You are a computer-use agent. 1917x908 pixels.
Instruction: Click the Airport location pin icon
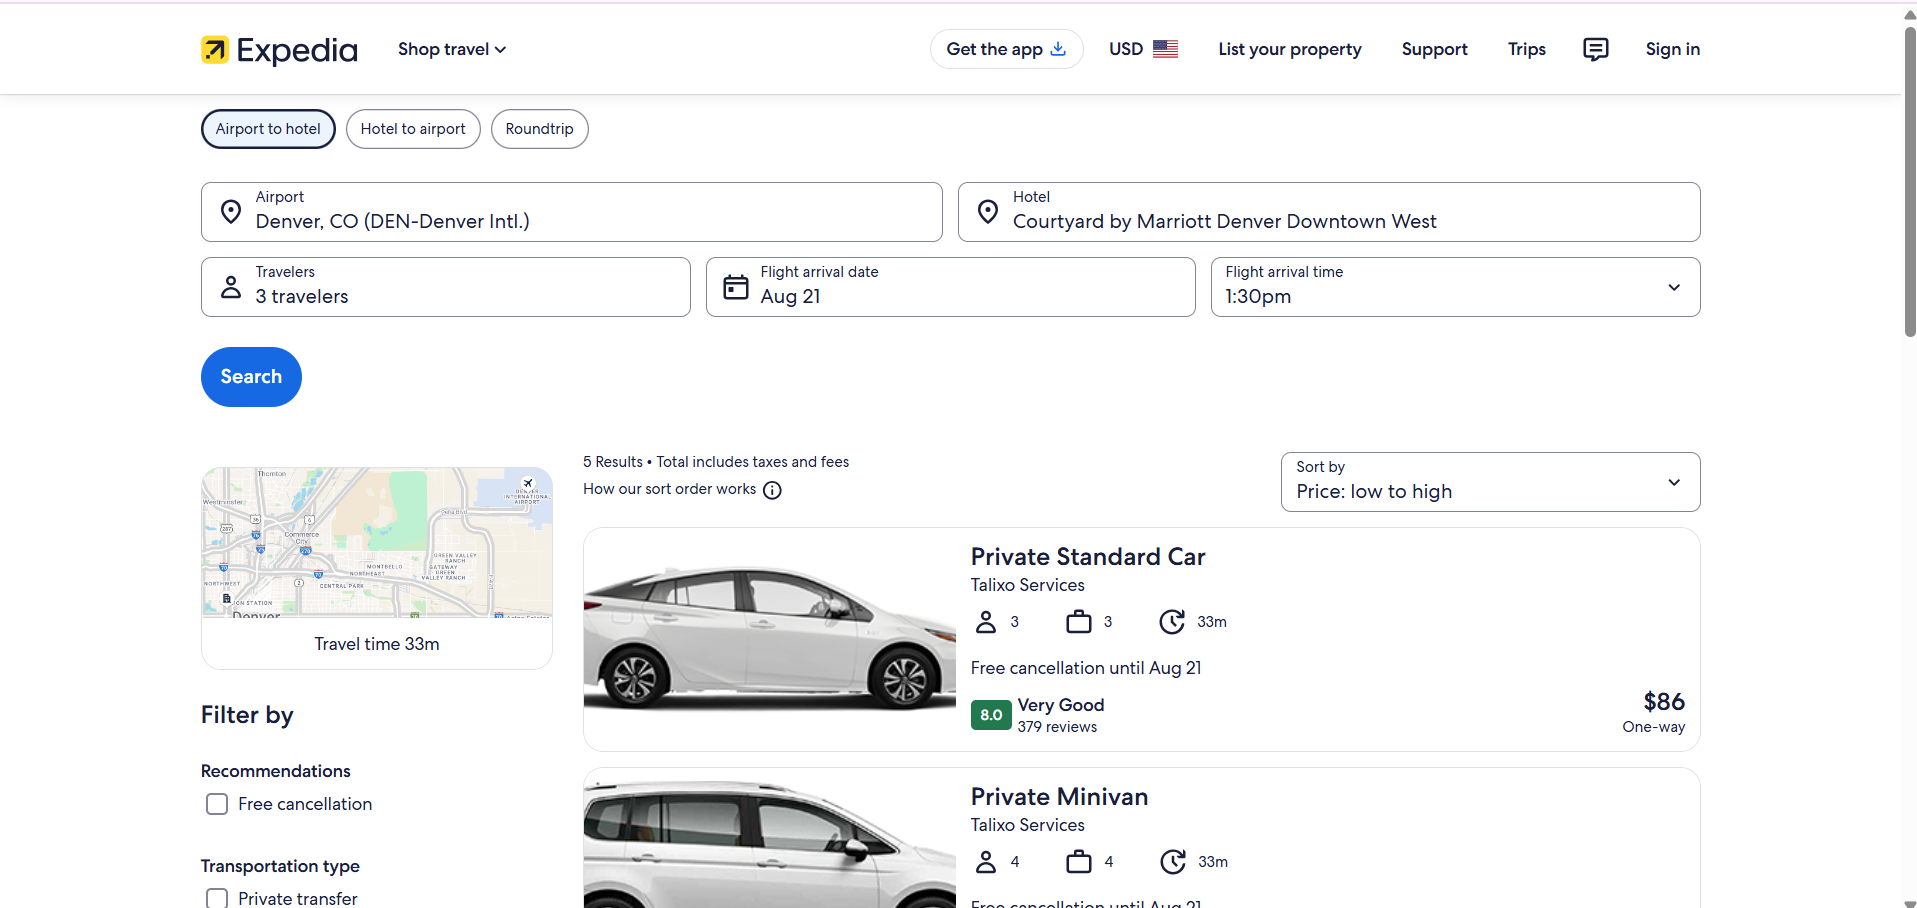tap(231, 212)
